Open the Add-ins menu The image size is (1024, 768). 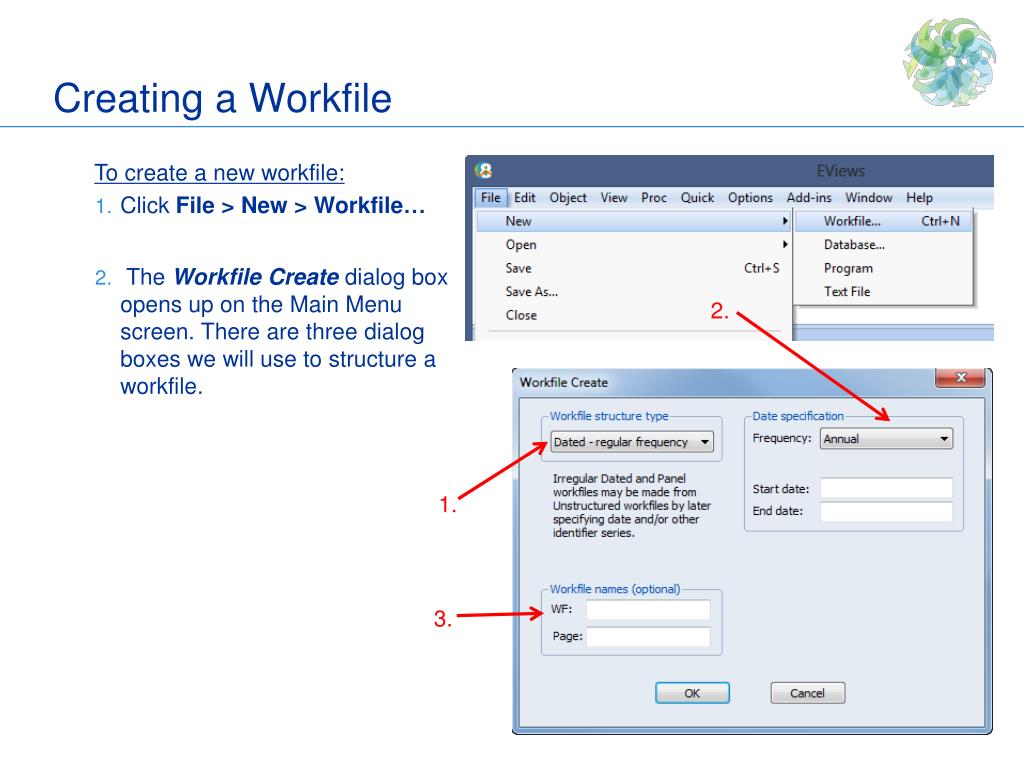[x=808, y=198]
